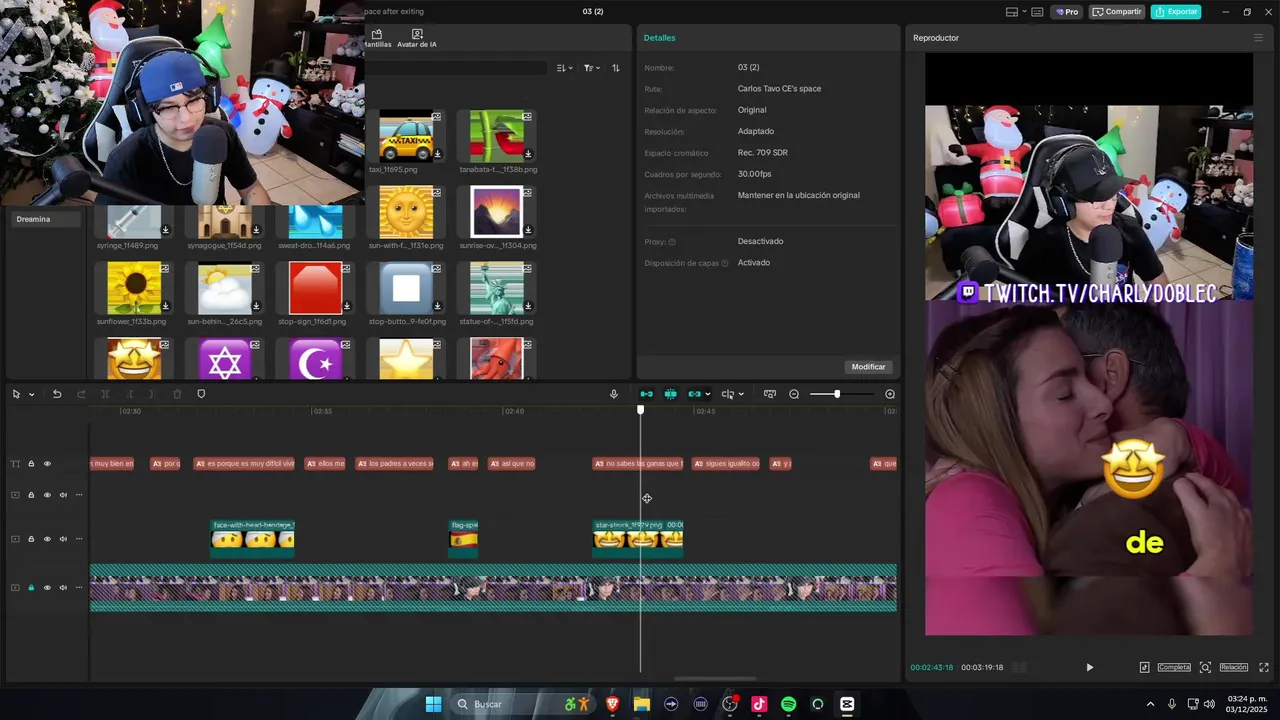Image resolution: width=1280 pixels, height=720 pixels.
Task: Switch to the Plantillas tab
Action: tap(377, 38)
